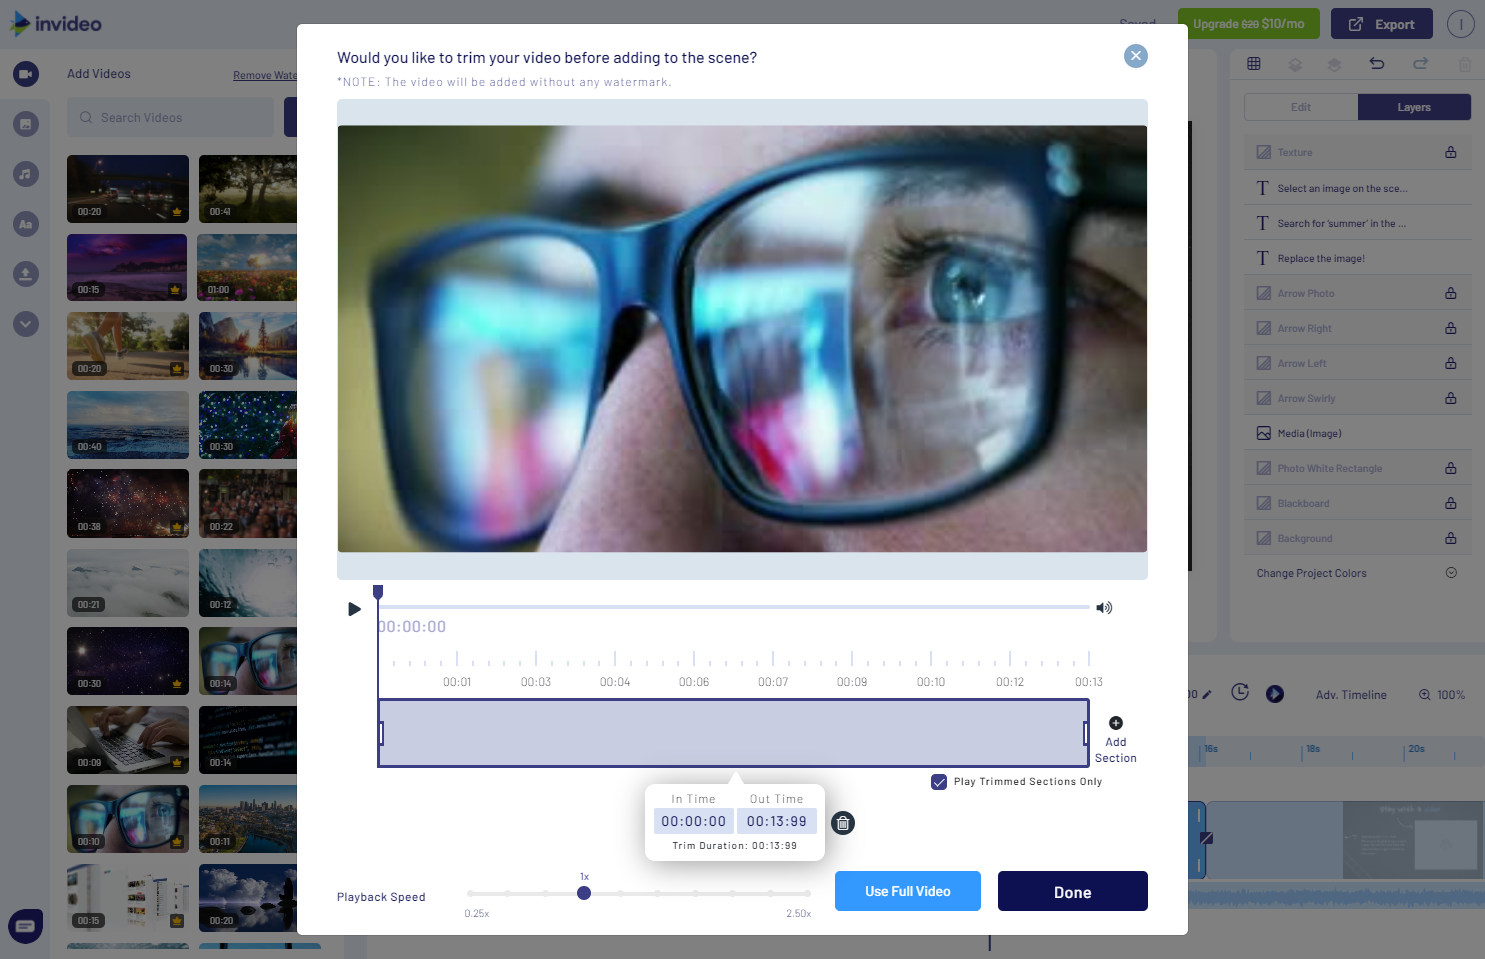This screenshot has height=959, width=1485.
Task: Open the user account icon
Action: (x=1461, y=24)
